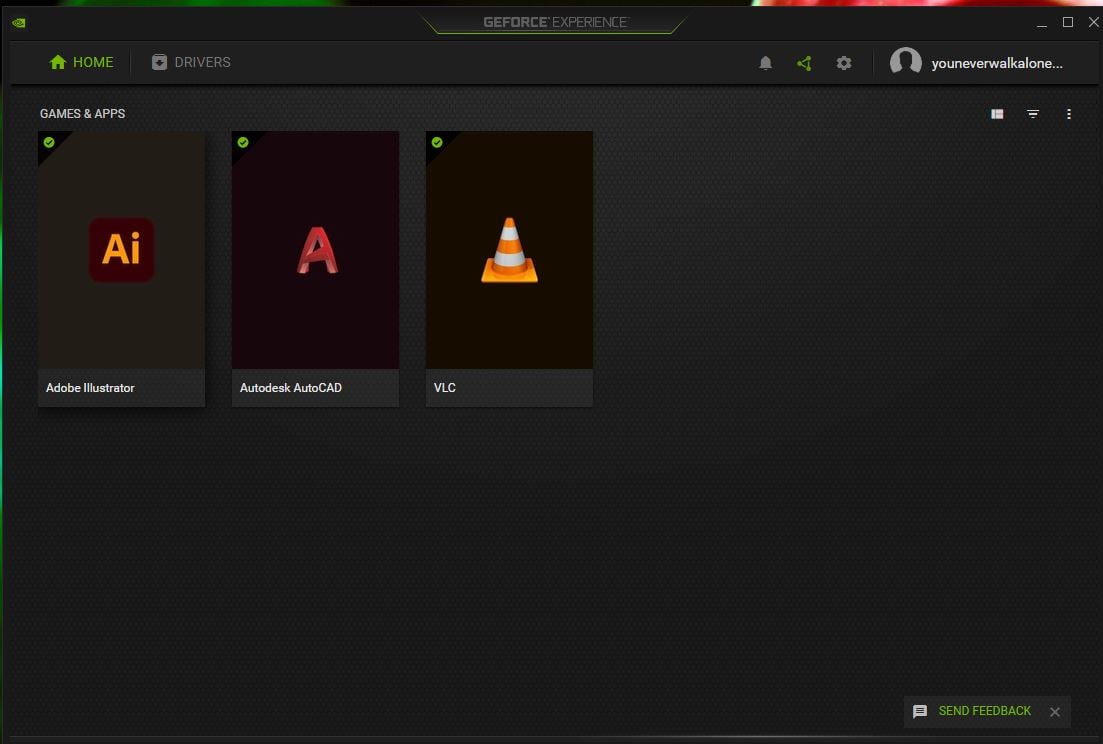The width and height of the screenshot is (1103, 744).
Task: Click the optimized checkmark on VLC
Action: coord(437,142)
